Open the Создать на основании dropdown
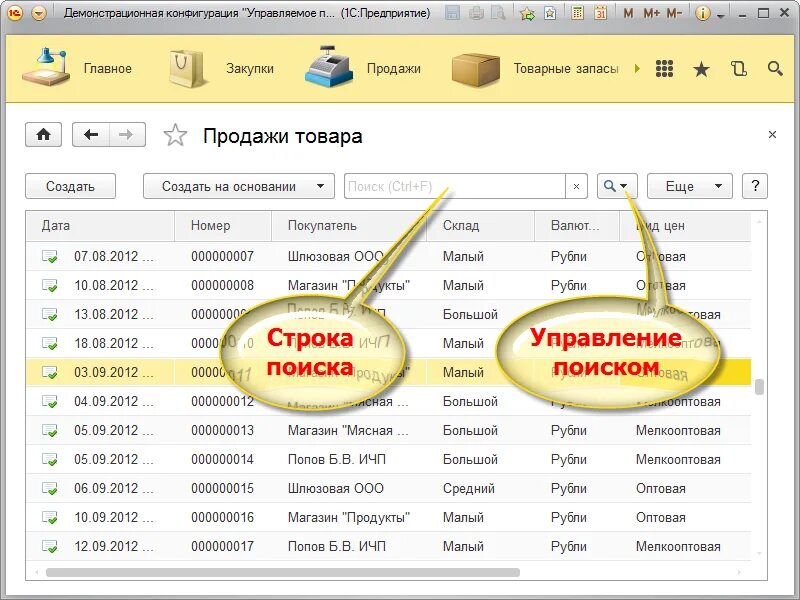This screenshot has height=600, width=800. coord(239,186)
